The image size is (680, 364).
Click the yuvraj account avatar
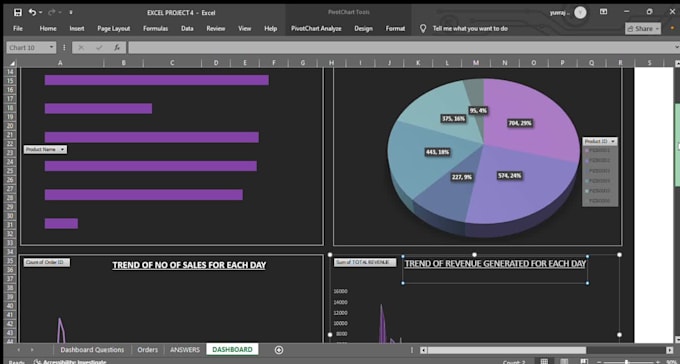click(580, 12)
